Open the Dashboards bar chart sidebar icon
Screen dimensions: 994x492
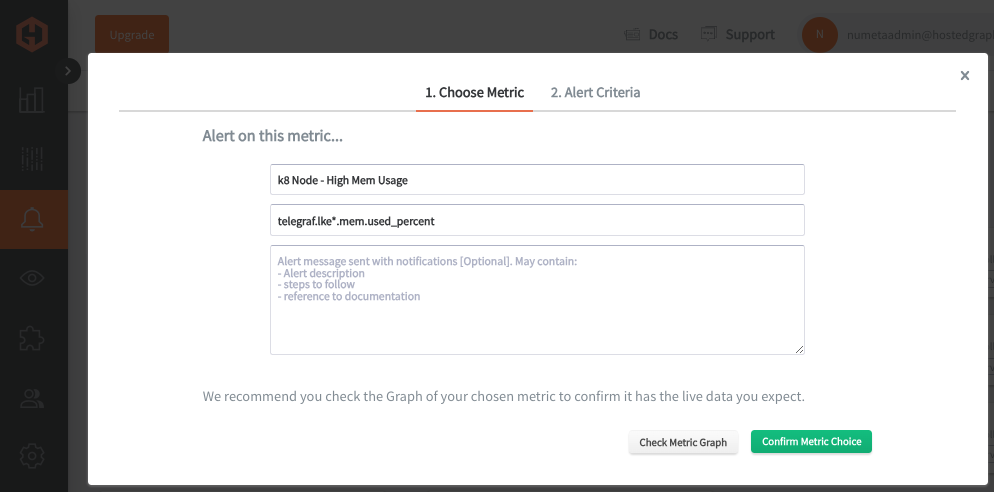pyautogui.click(x=32, y=100)
